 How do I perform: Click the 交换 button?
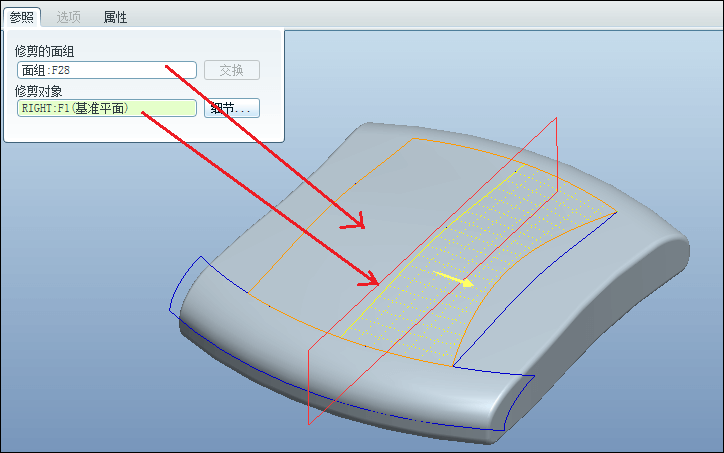[x=232, y=70]
